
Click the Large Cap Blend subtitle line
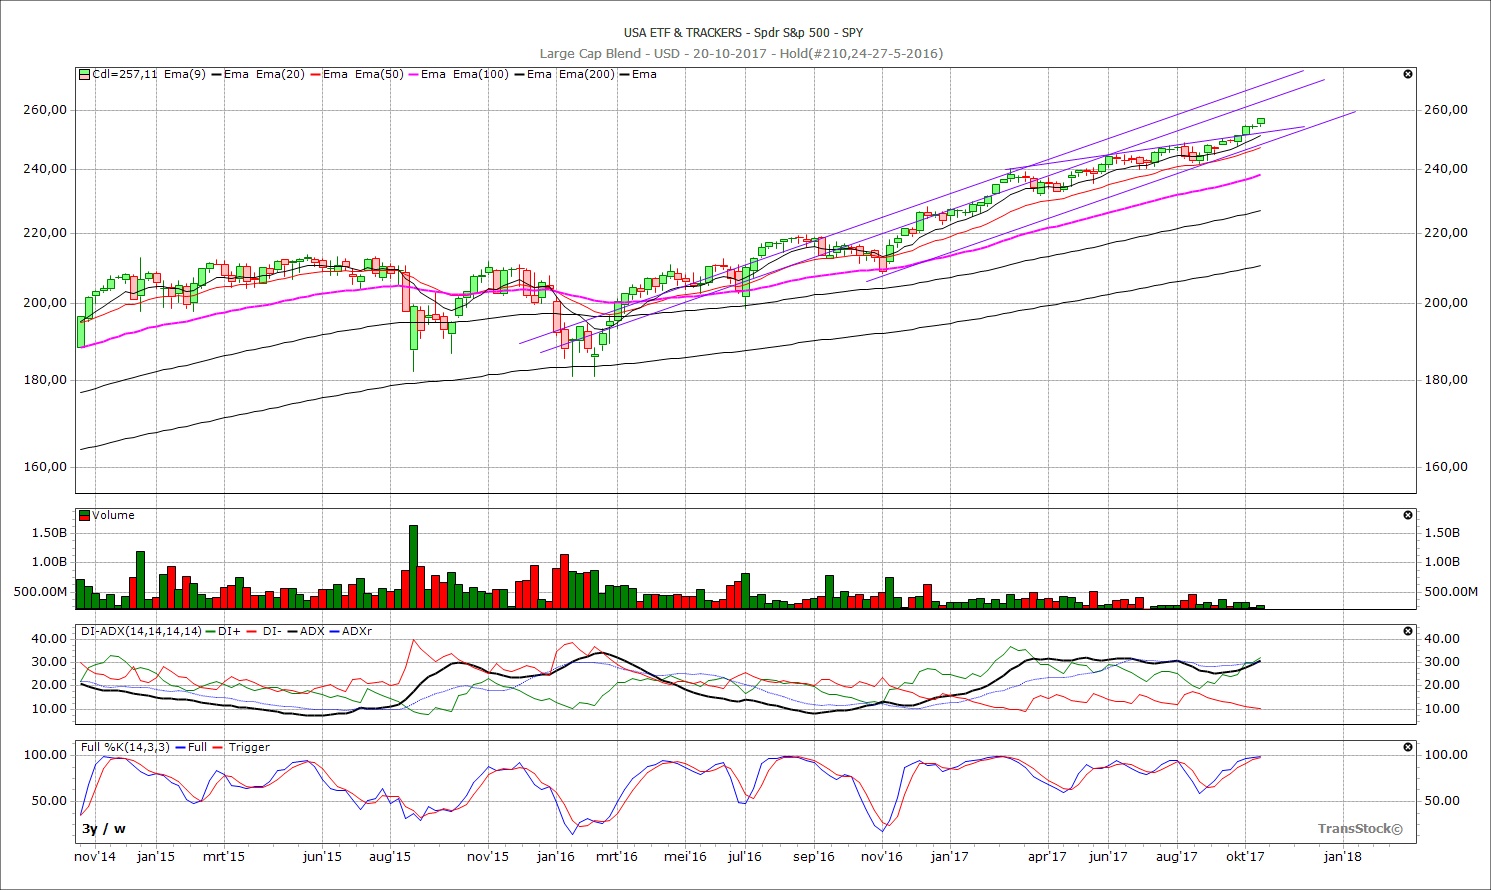coord(741,53)
